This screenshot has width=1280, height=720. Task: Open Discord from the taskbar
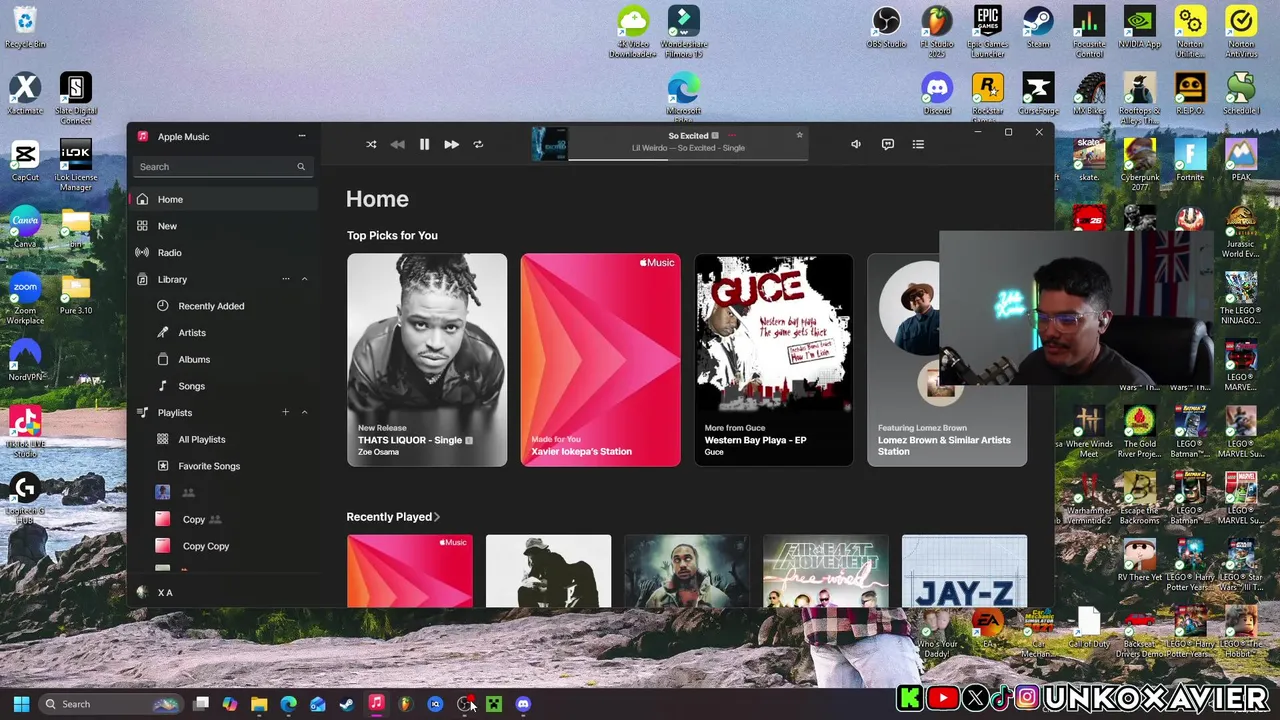coord(522,704)
